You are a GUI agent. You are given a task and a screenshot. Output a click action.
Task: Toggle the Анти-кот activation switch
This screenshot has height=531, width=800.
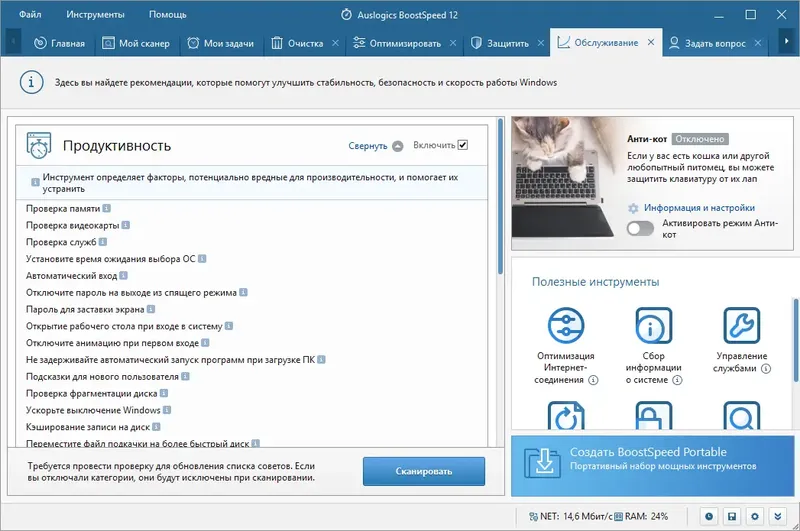point(640,229)
